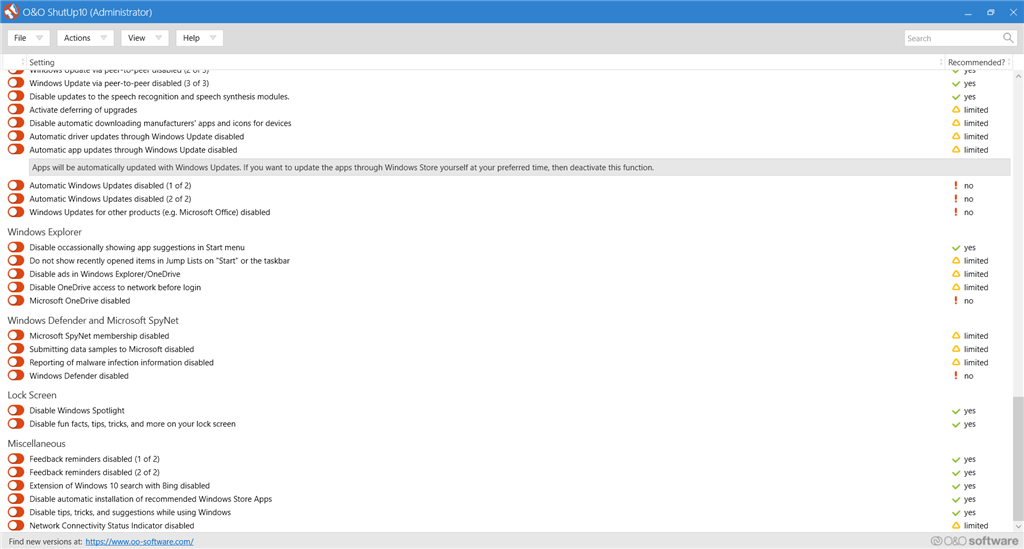Click the vertical scrollbar thumb

point(1018,457)
